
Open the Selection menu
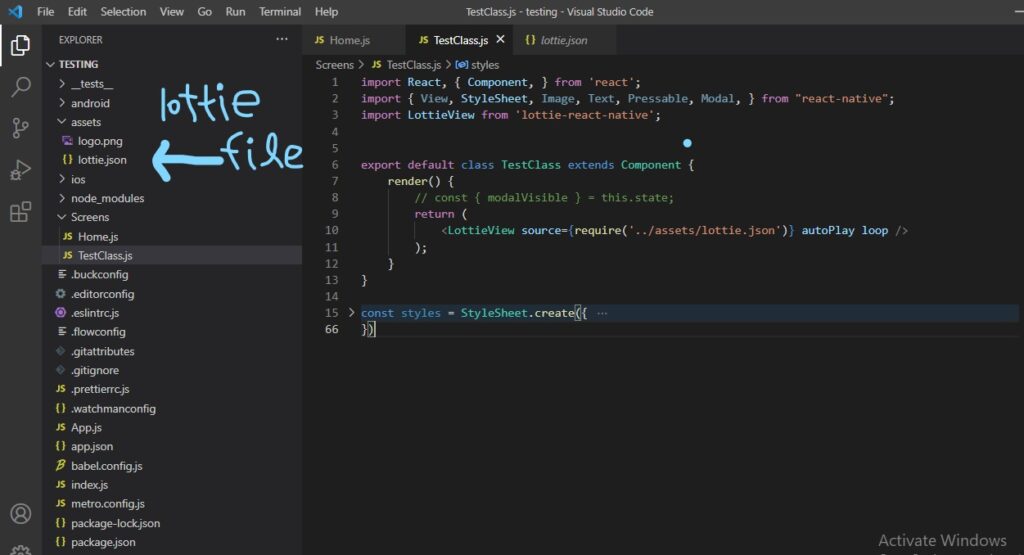(x=123, y=12)
